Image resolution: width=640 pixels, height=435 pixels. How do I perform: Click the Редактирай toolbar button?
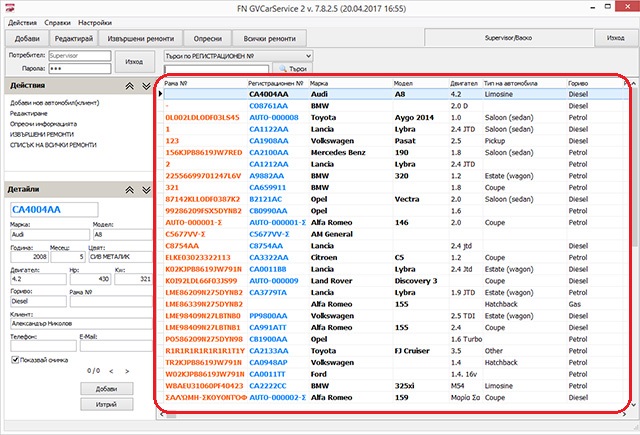(74, 38)
